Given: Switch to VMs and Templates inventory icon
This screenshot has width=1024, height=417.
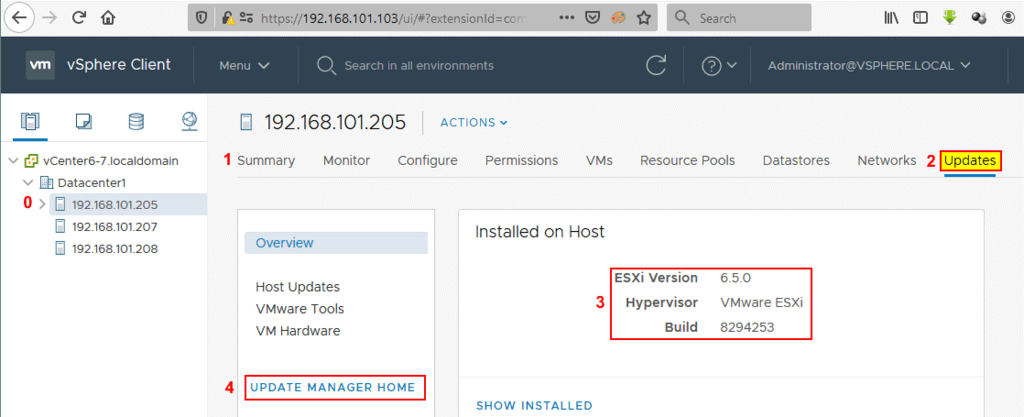Looking at the screenshot, I should pyautogui.click(x=84, y=121).
